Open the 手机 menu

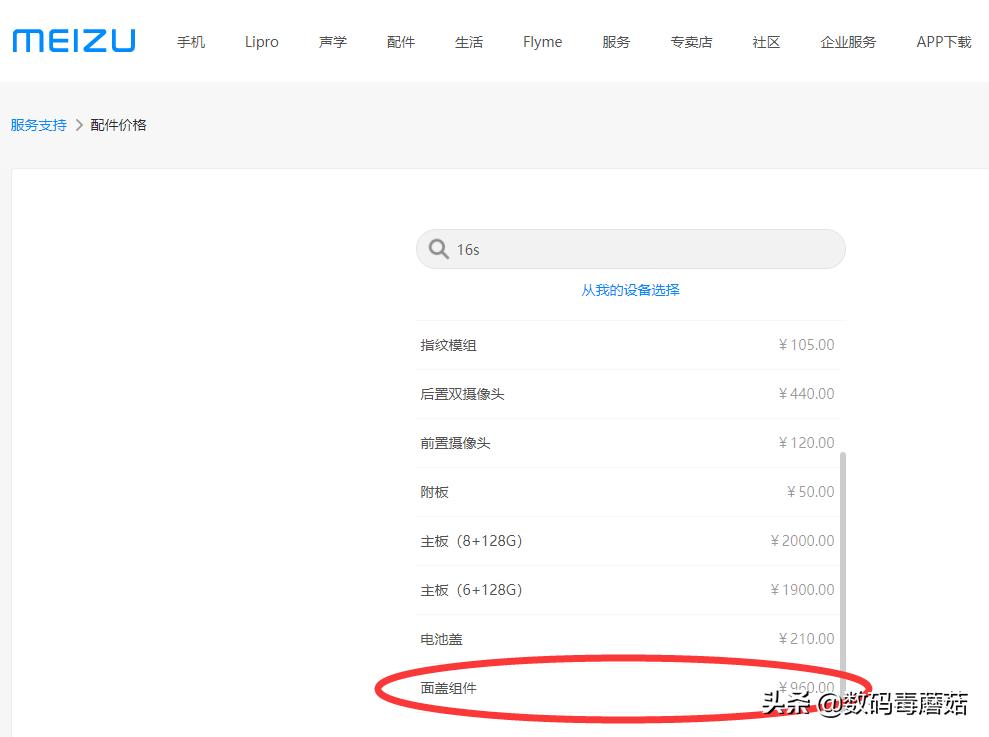point(190,42)
